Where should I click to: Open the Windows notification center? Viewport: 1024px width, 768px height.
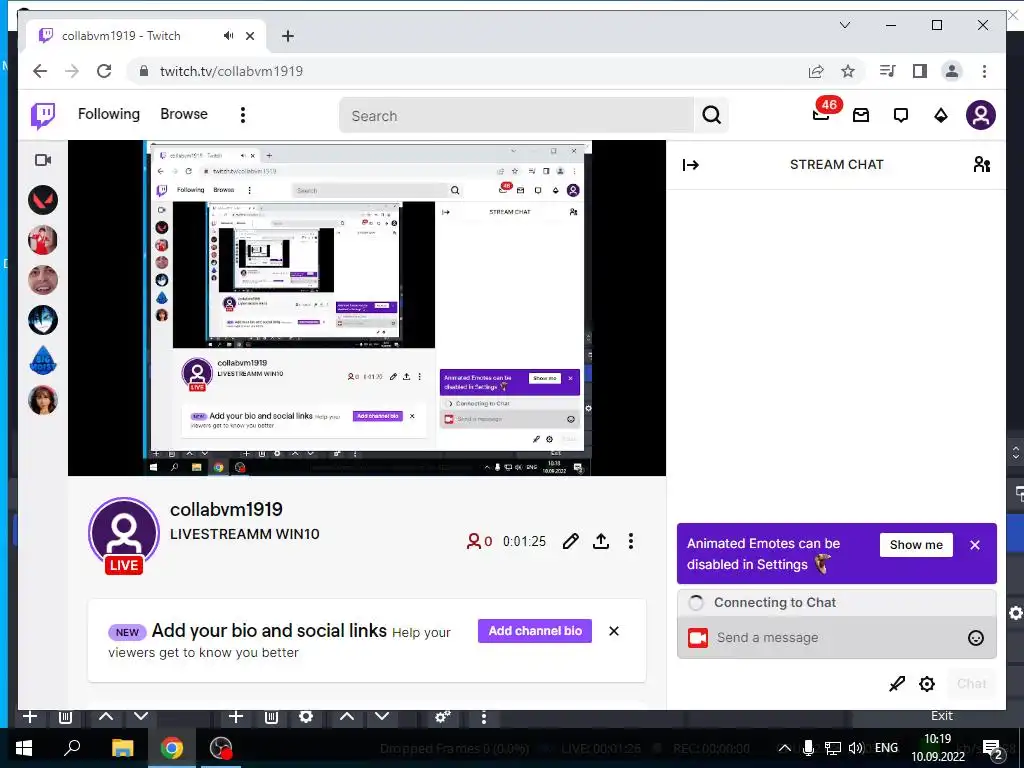tap(993, 749)
